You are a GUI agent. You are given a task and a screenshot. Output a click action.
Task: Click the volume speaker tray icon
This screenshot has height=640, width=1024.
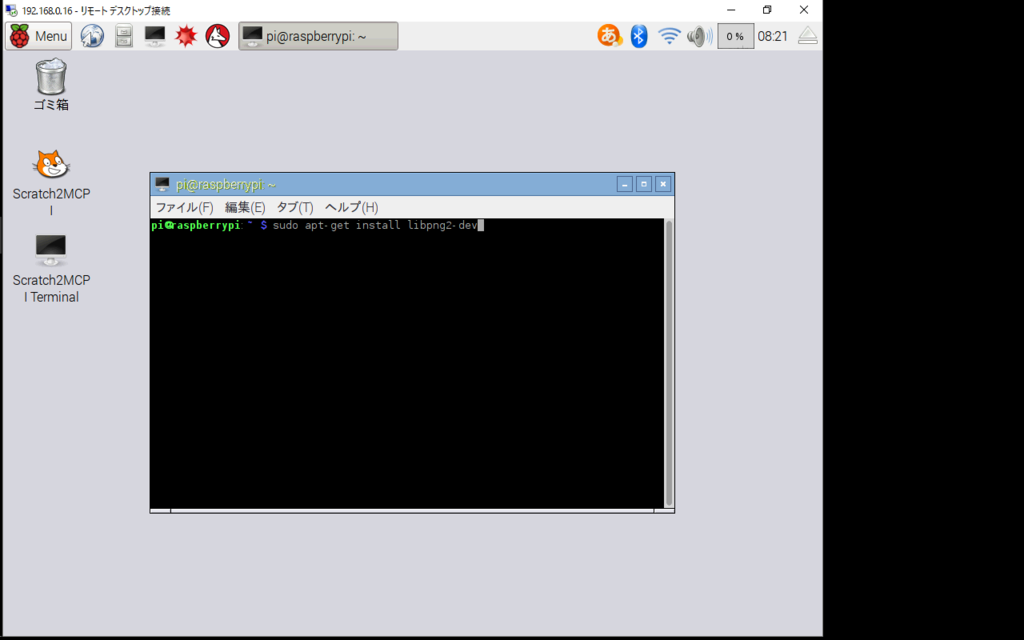pyautogui.click(x=699, y=36)
